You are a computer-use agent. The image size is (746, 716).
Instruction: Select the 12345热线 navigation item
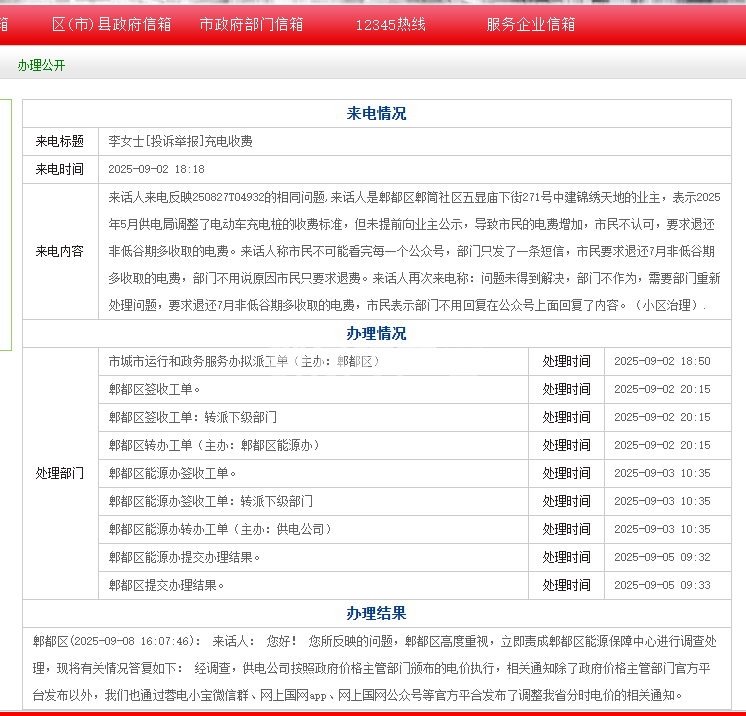390,24
